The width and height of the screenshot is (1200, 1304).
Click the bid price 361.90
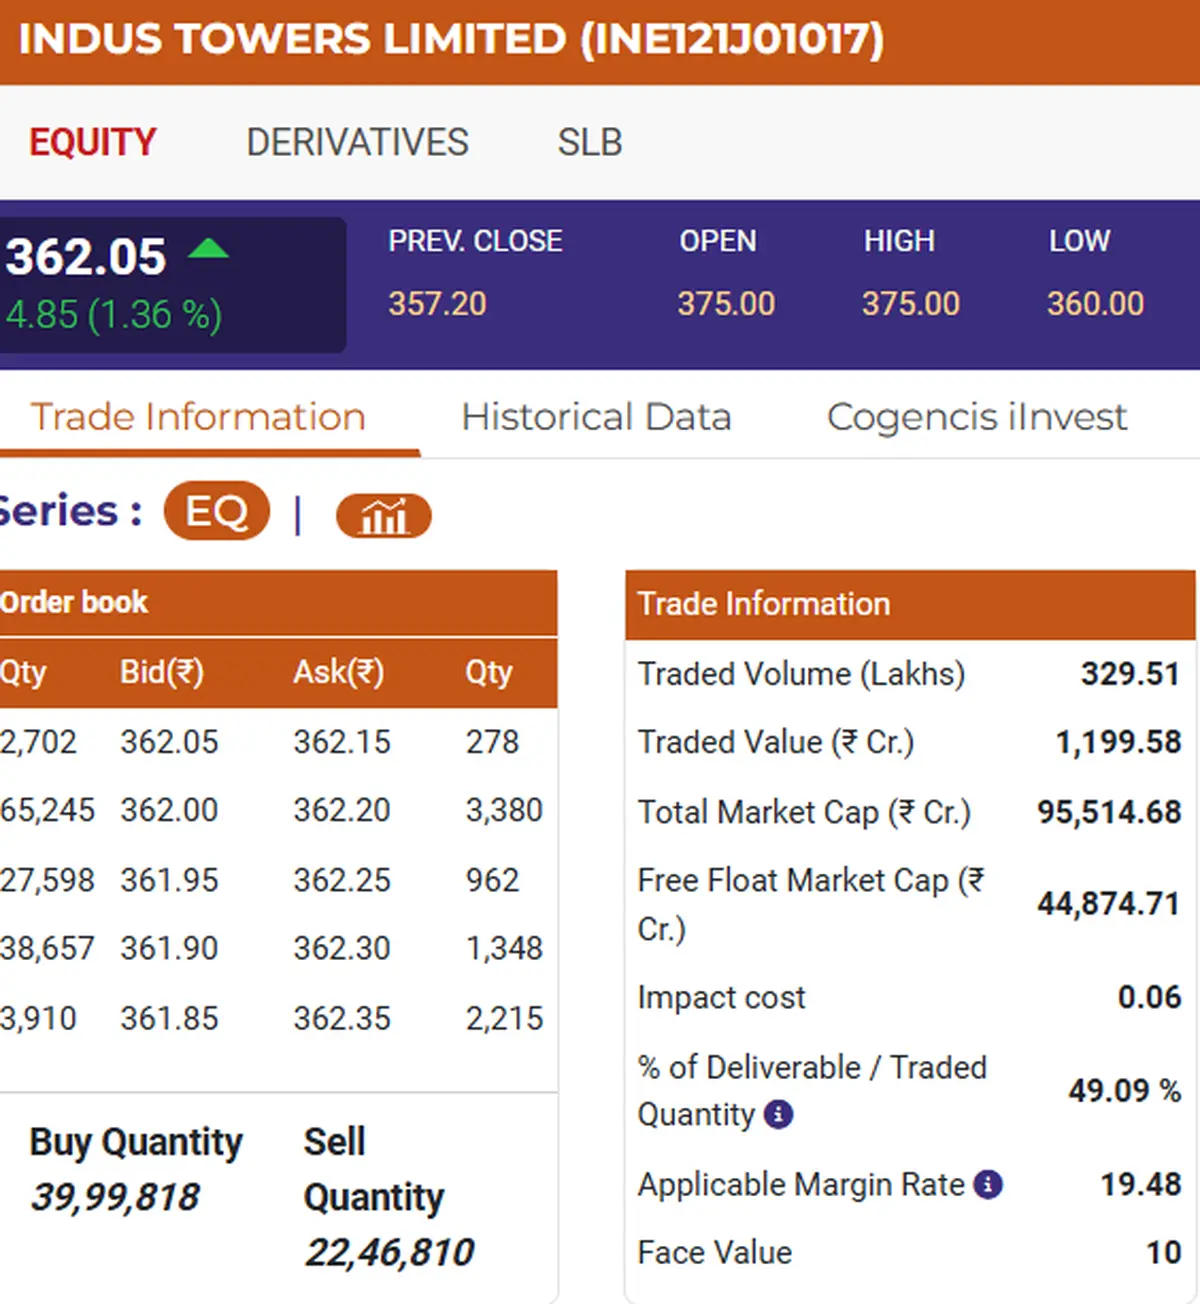pyautogui.click(x=169, y=948)
